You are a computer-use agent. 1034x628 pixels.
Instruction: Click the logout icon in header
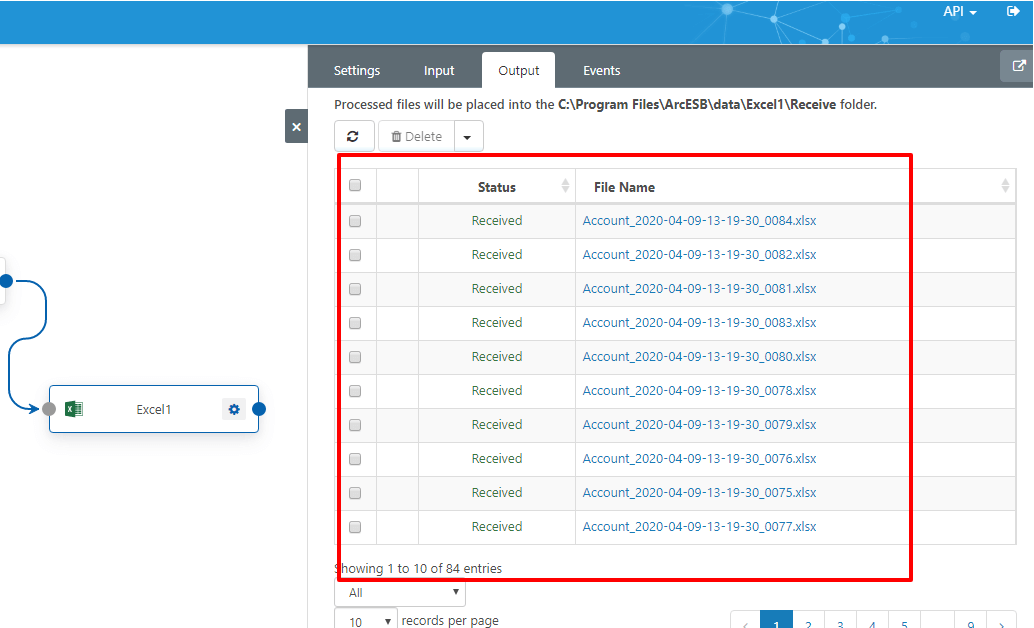tap(1014, 11)
